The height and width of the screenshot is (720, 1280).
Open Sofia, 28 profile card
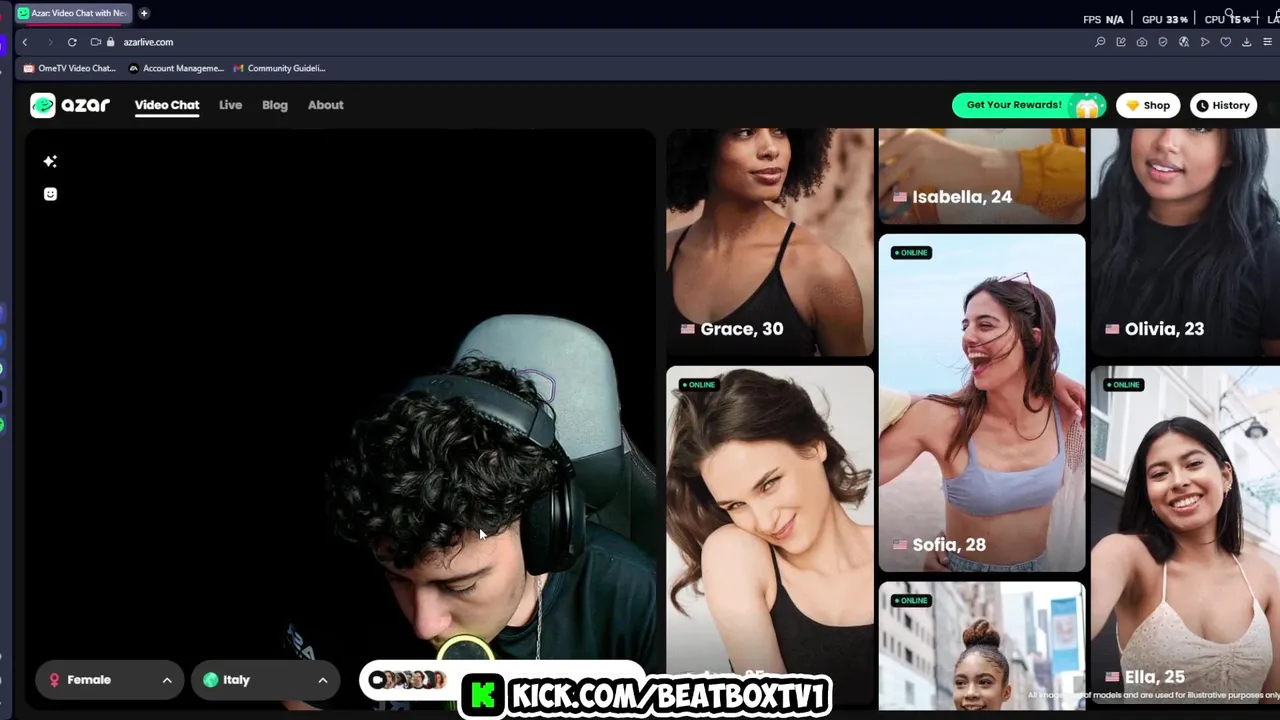(982, 403)
